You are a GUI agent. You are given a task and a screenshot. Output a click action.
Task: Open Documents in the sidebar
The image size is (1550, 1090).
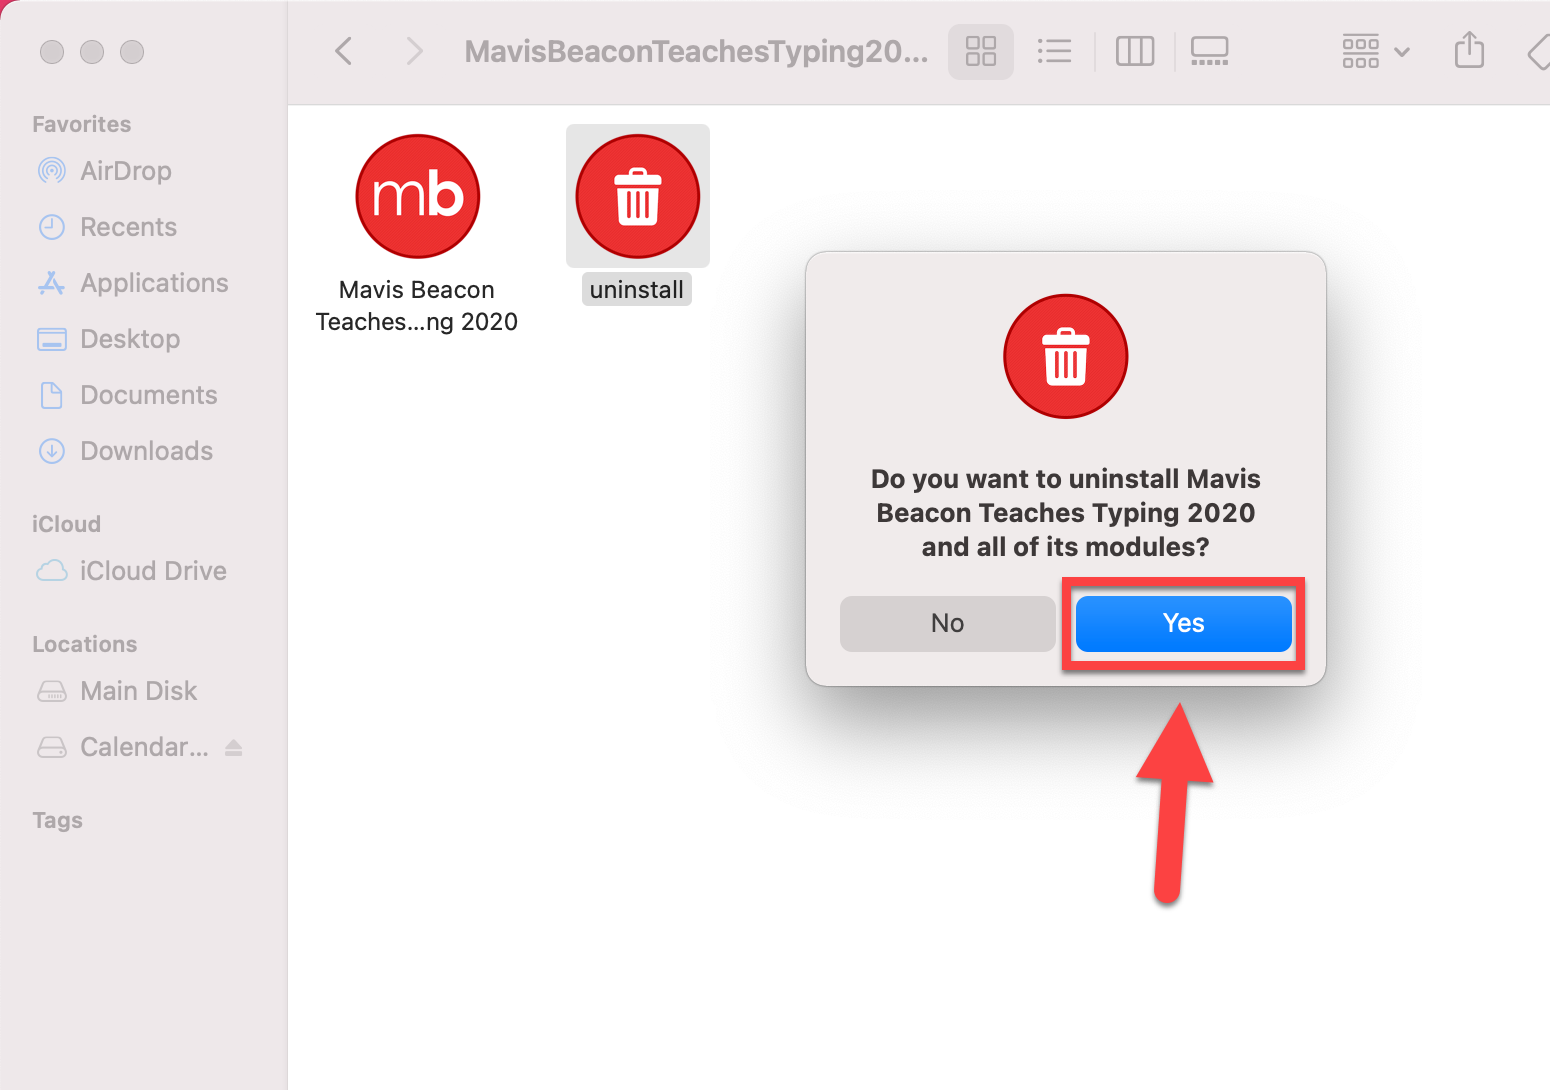tap(127, 395)
